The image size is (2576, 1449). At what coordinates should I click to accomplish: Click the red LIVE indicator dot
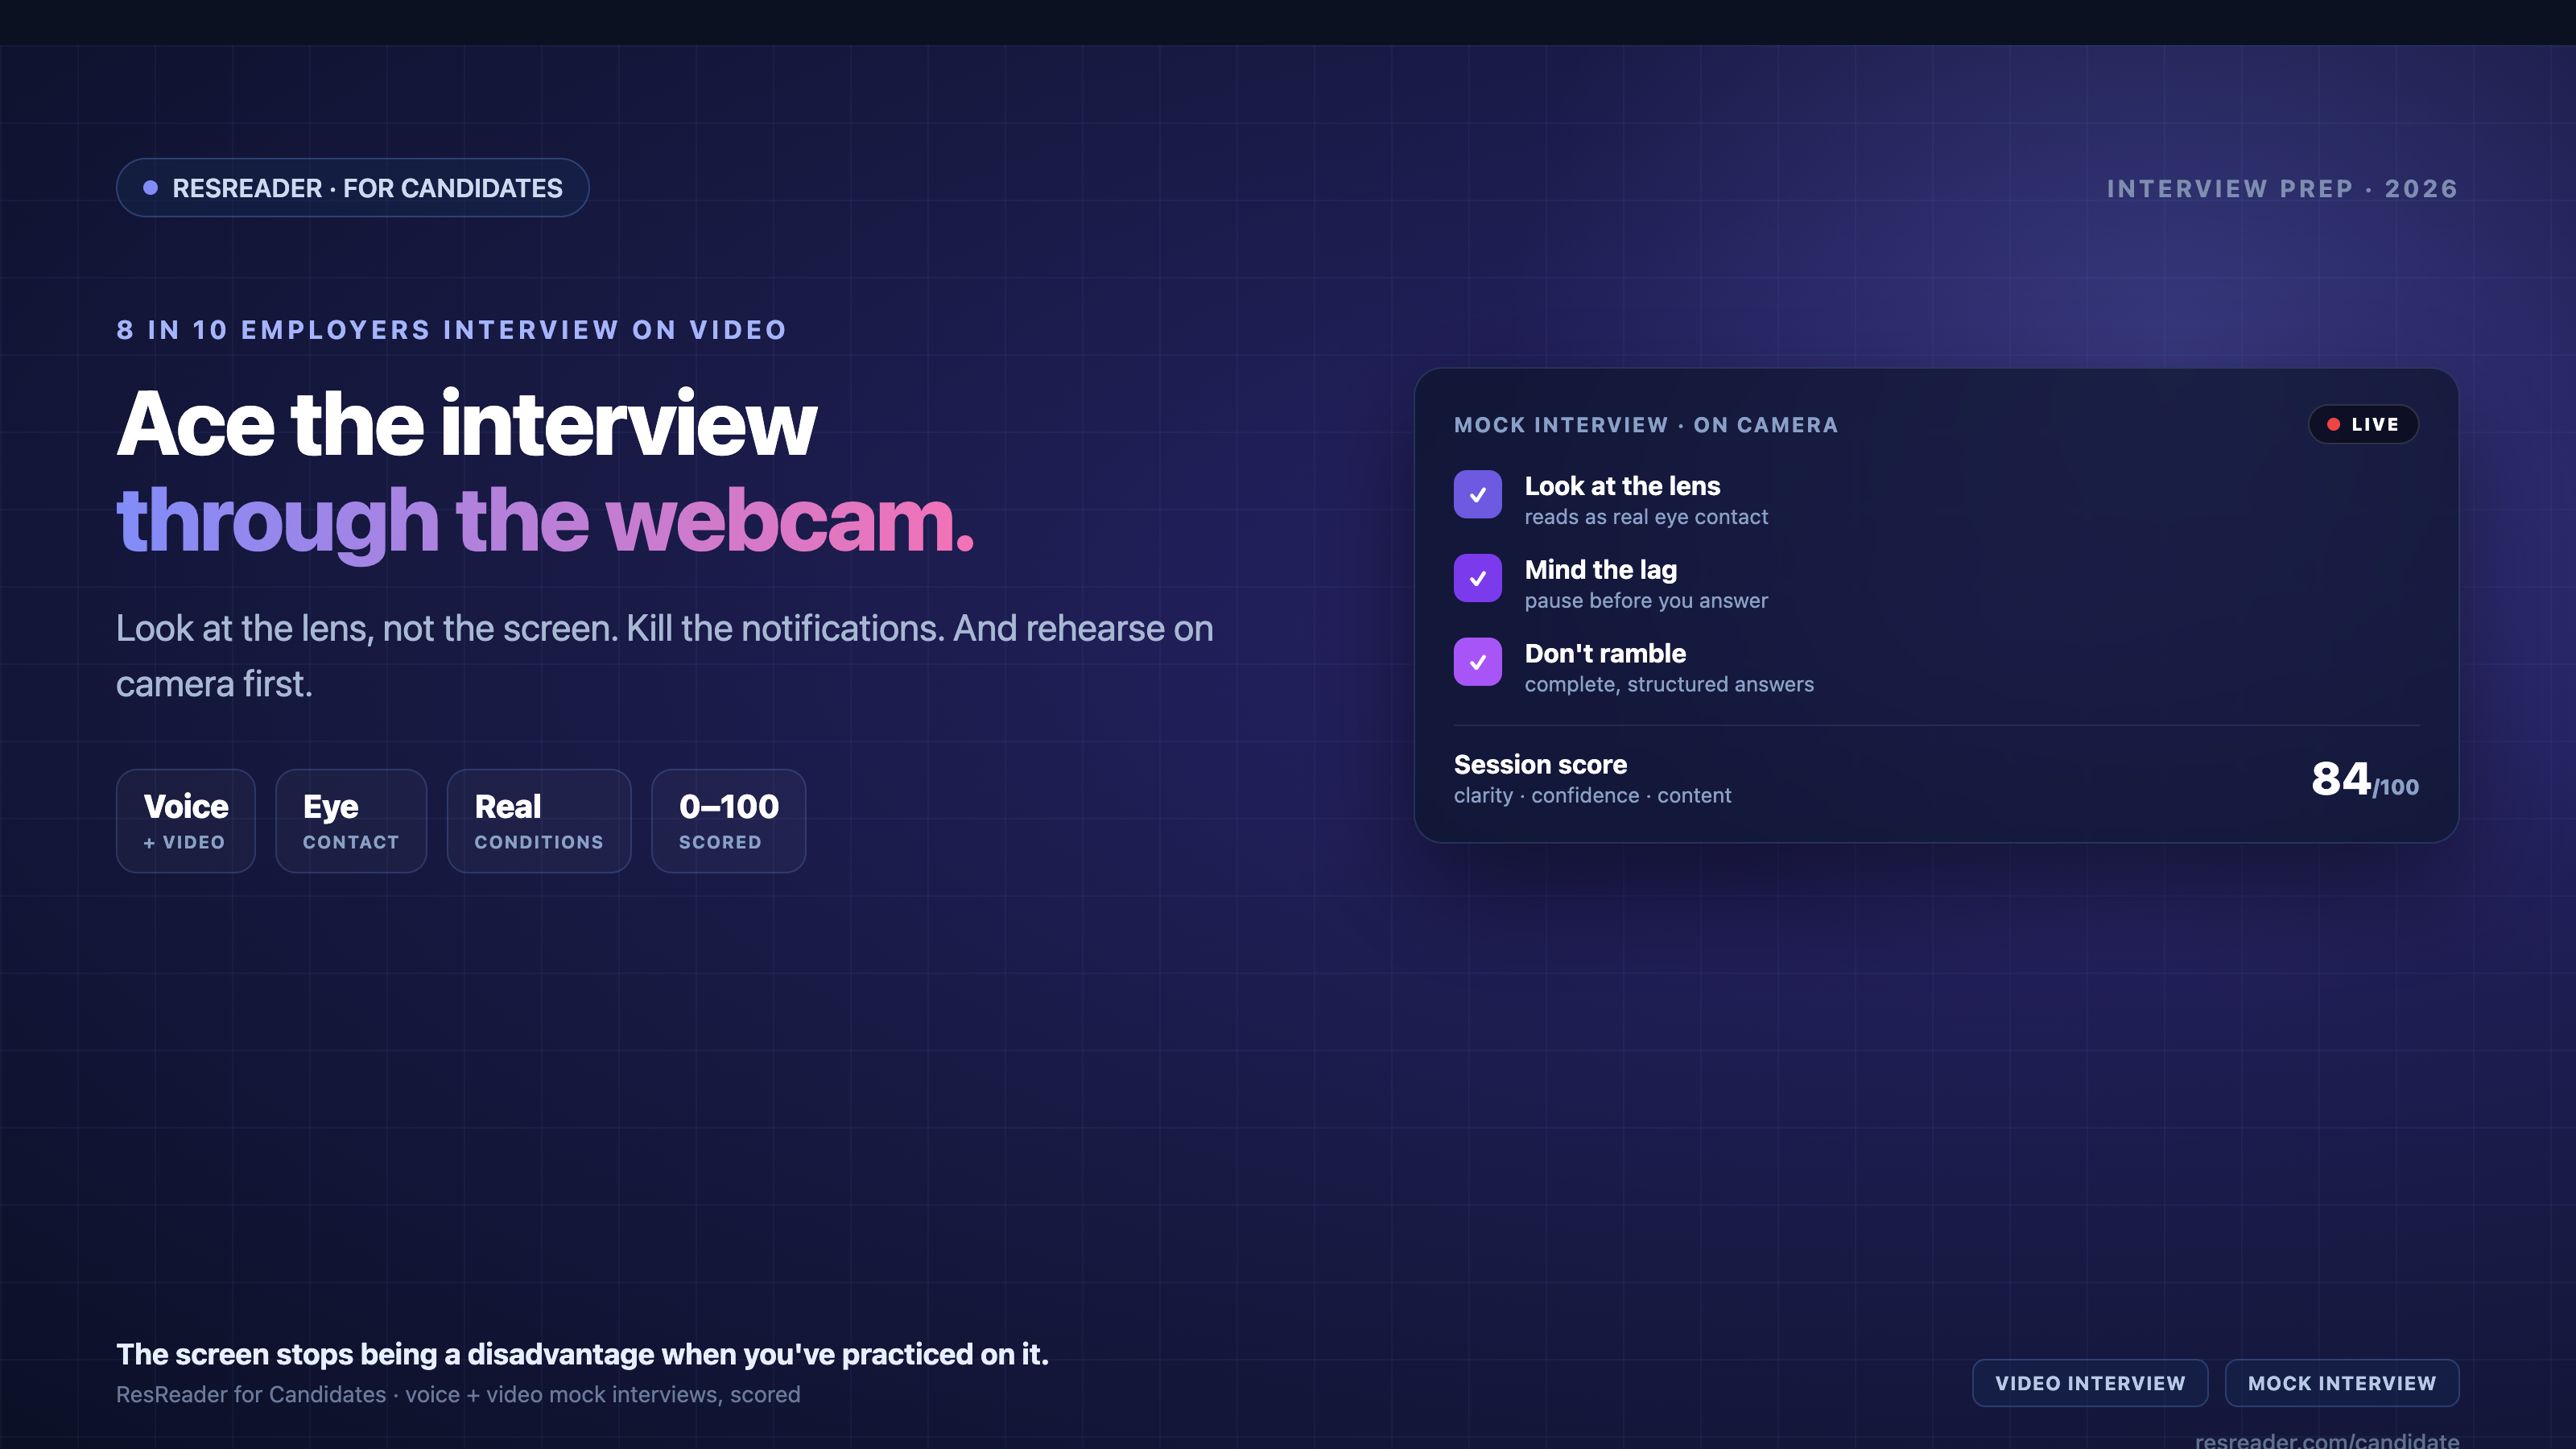pyautogui.click(x=2333, y=424)
